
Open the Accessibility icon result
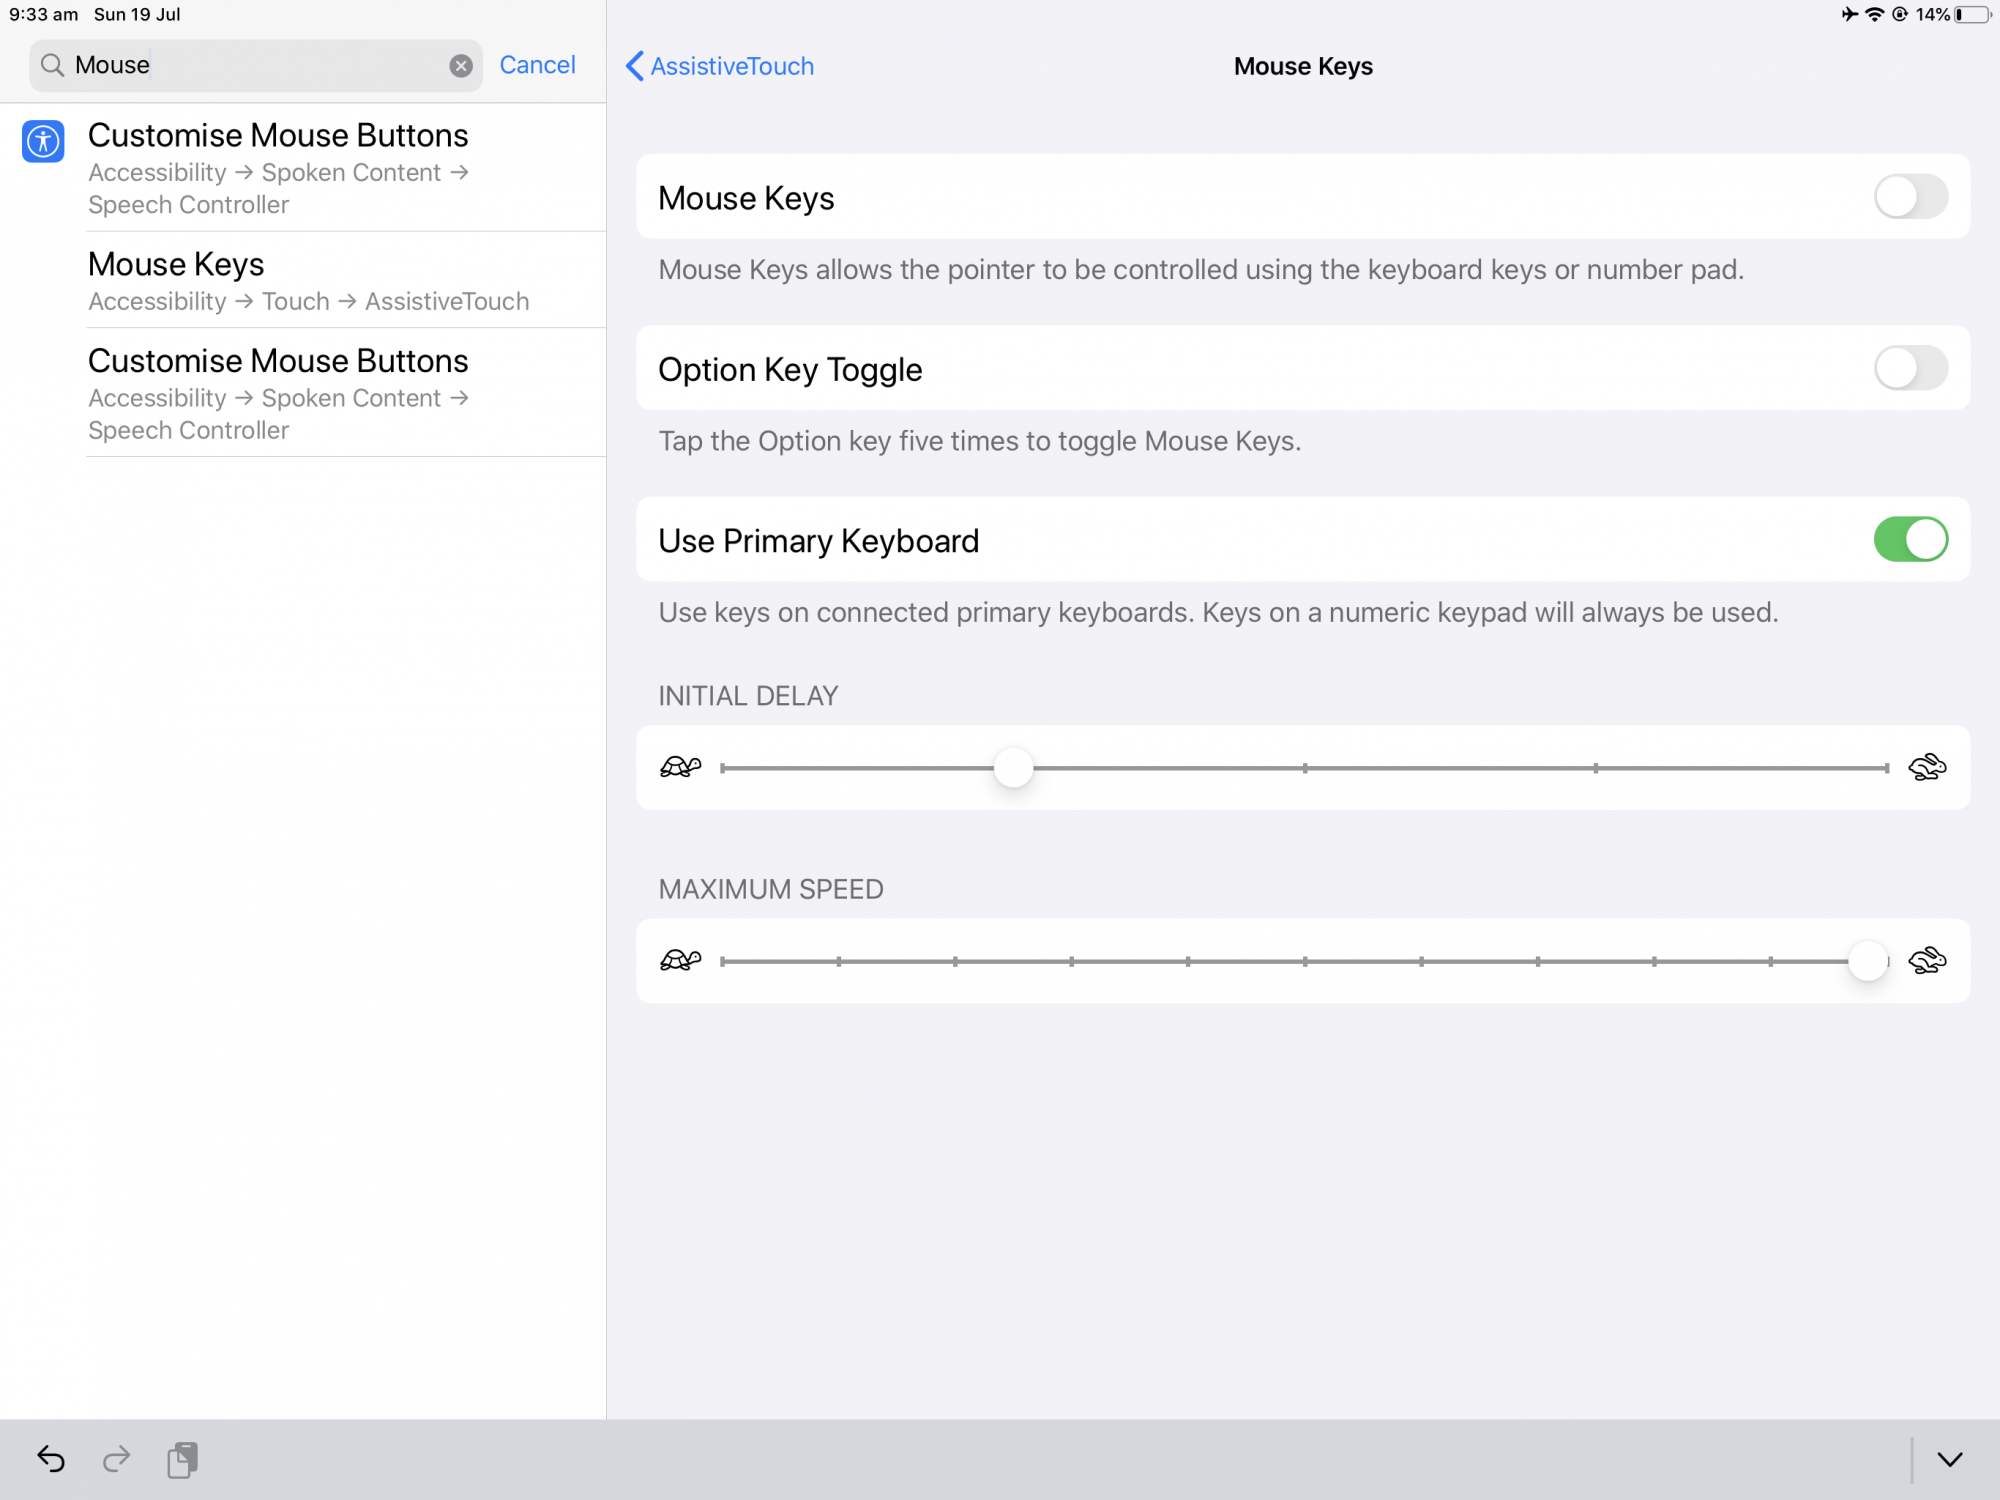tap(43, 141)
